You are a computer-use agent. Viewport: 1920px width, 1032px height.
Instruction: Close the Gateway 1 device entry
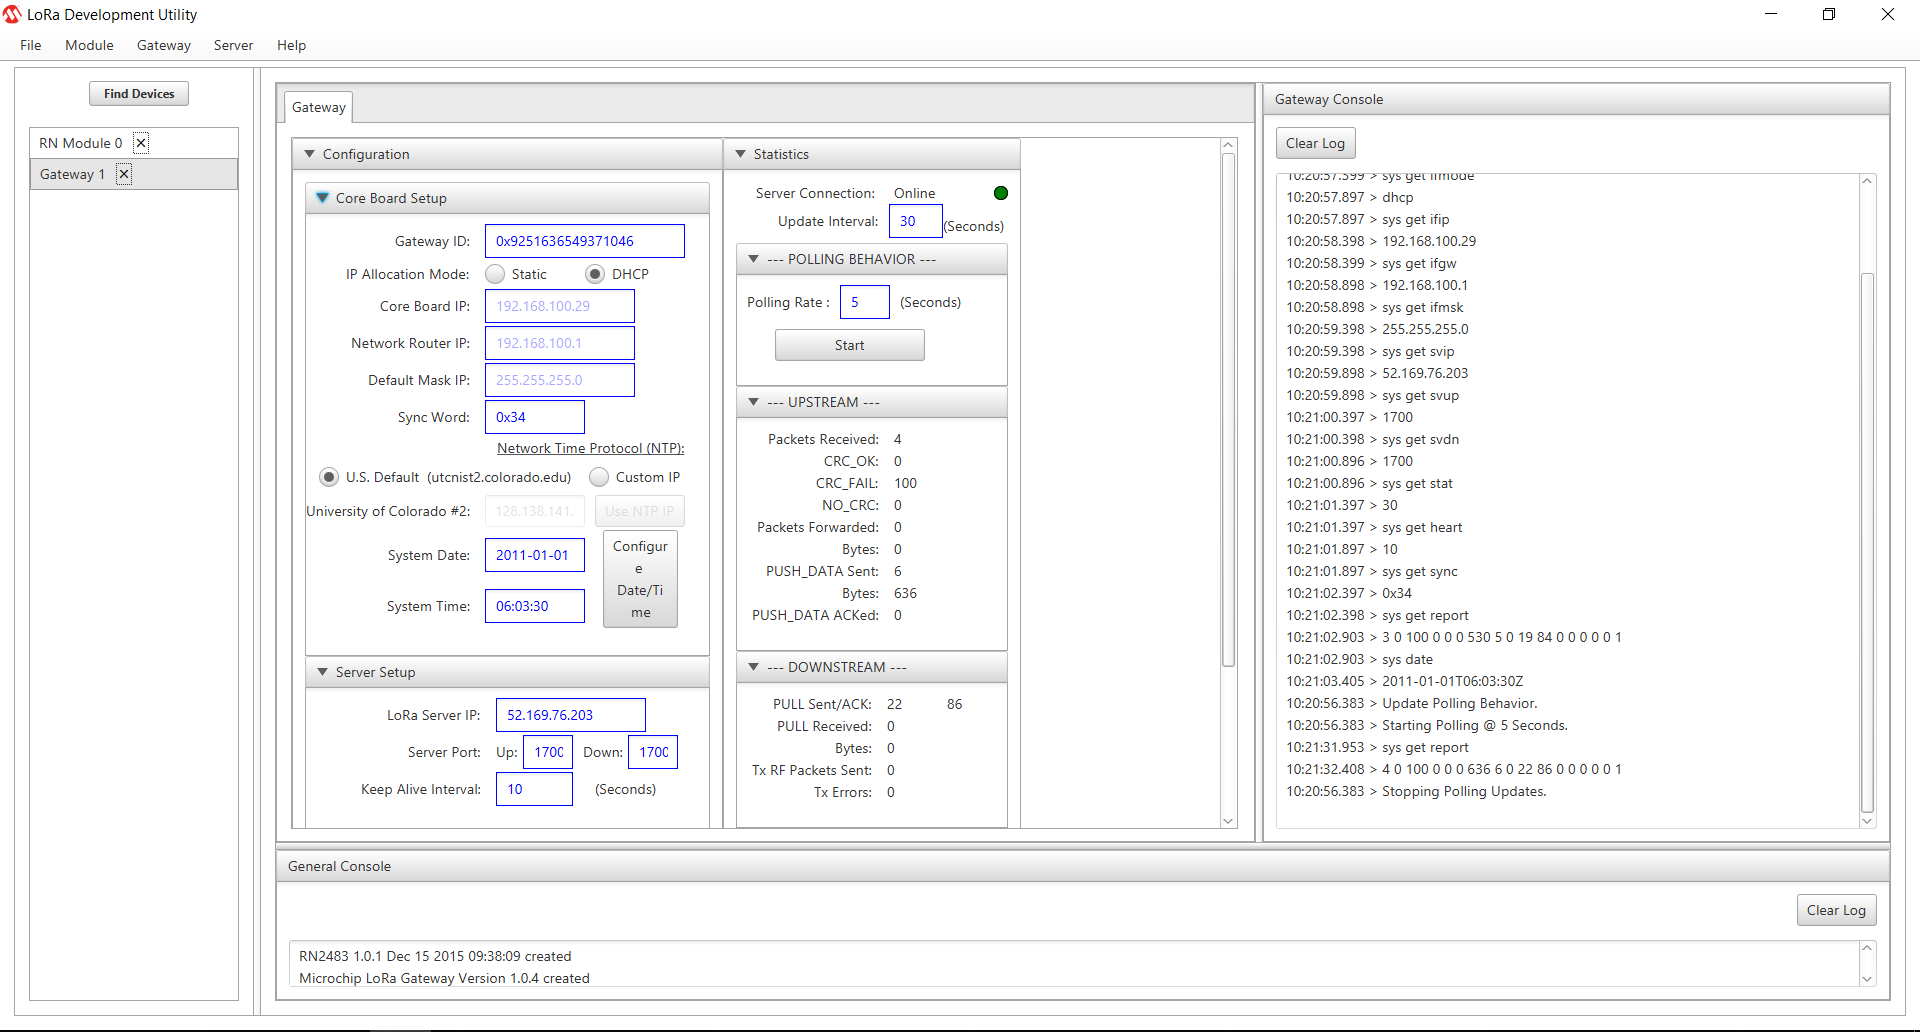124,174
